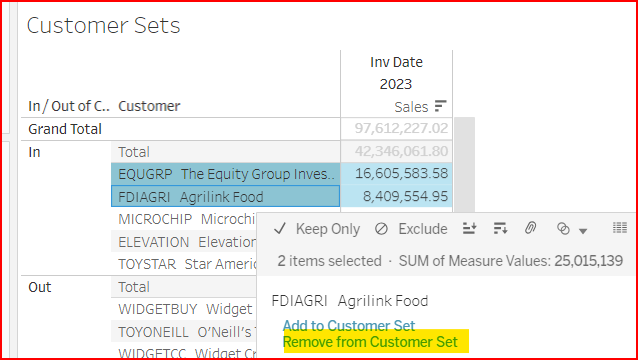
Task: Click the create set overlapping circles icon
Action: (x=563, y=229)
